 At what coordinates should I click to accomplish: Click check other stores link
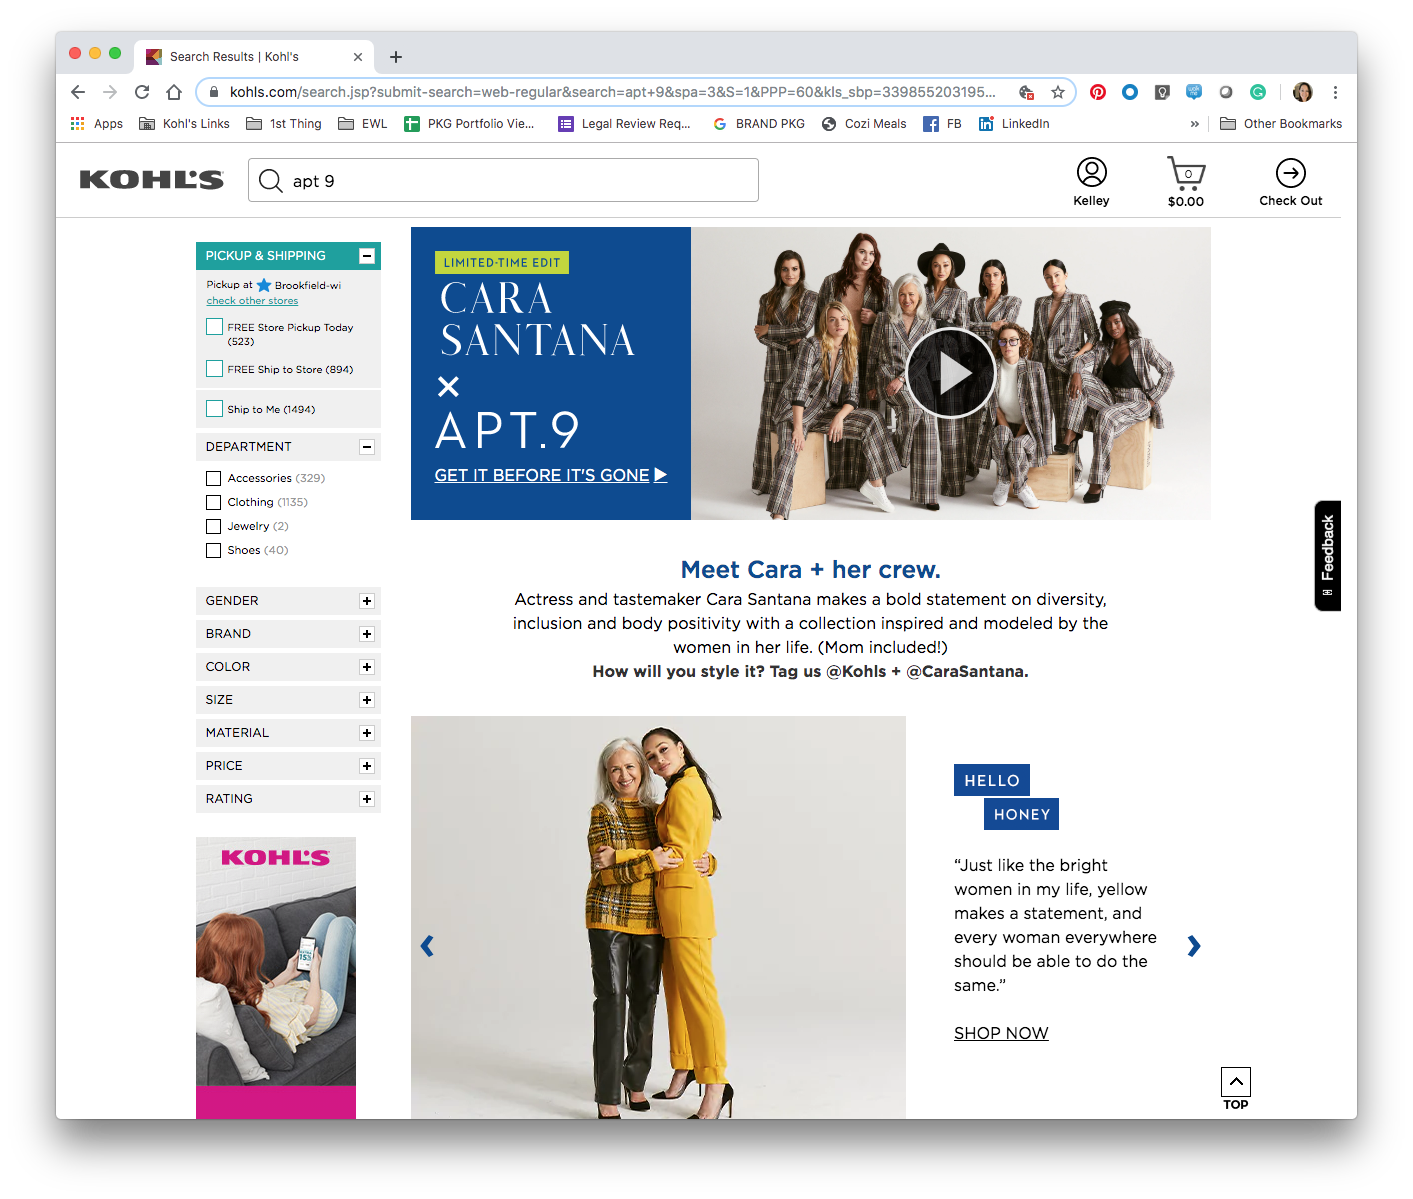point(252,301)
